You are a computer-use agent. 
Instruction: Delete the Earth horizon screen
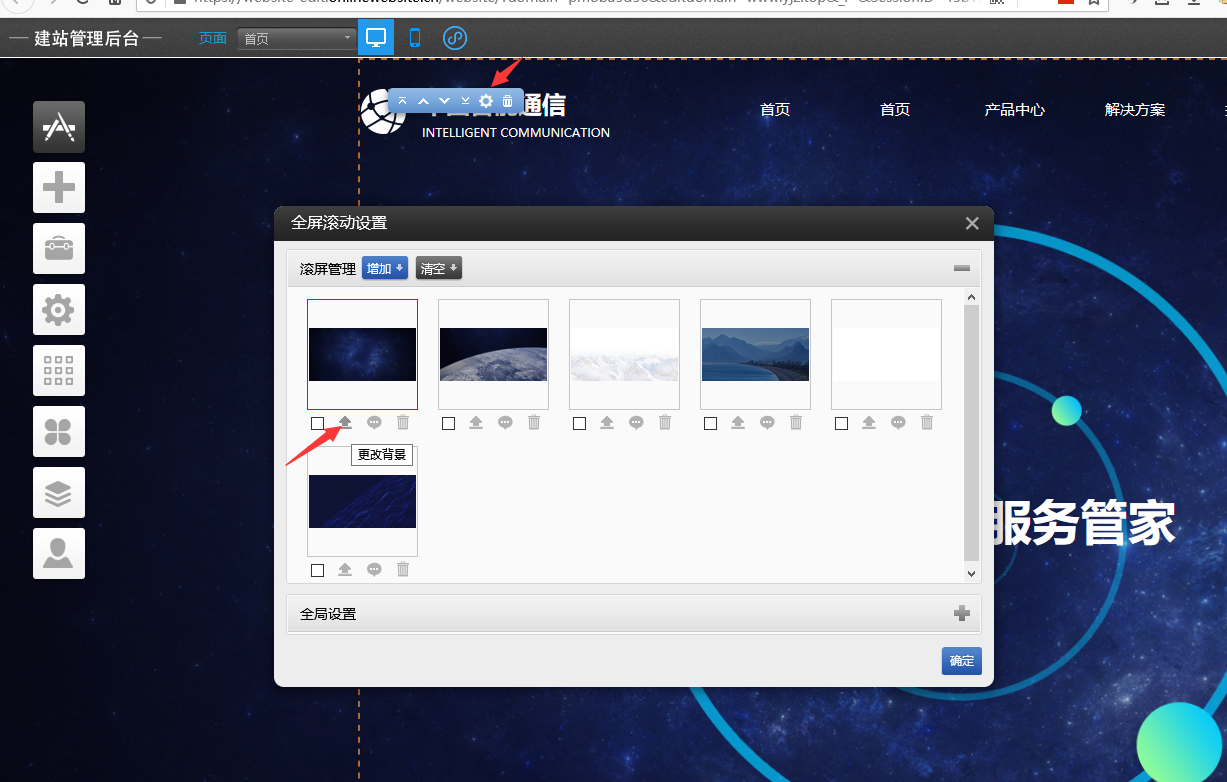pyautogui.click(x=534, y=423)
